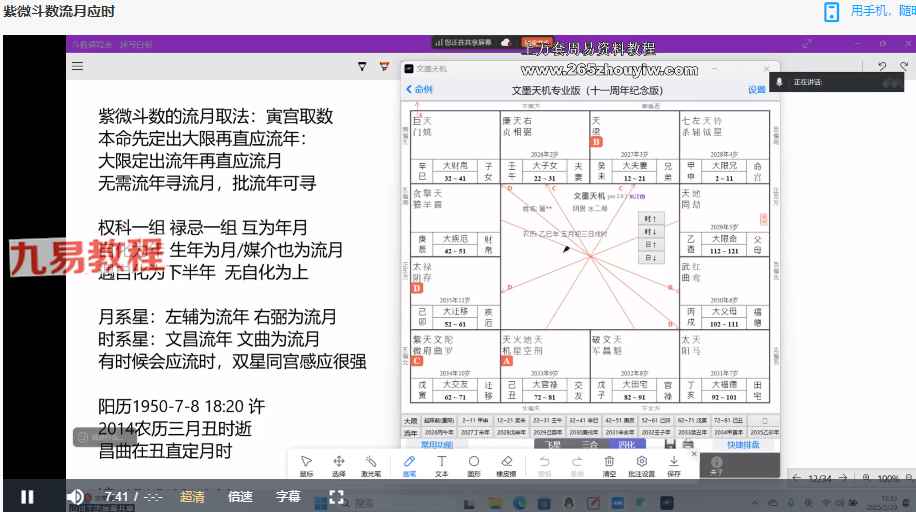Pause the video playback
Image resolution: width=916 pixels, height=512 pixels.
[27, 496]
